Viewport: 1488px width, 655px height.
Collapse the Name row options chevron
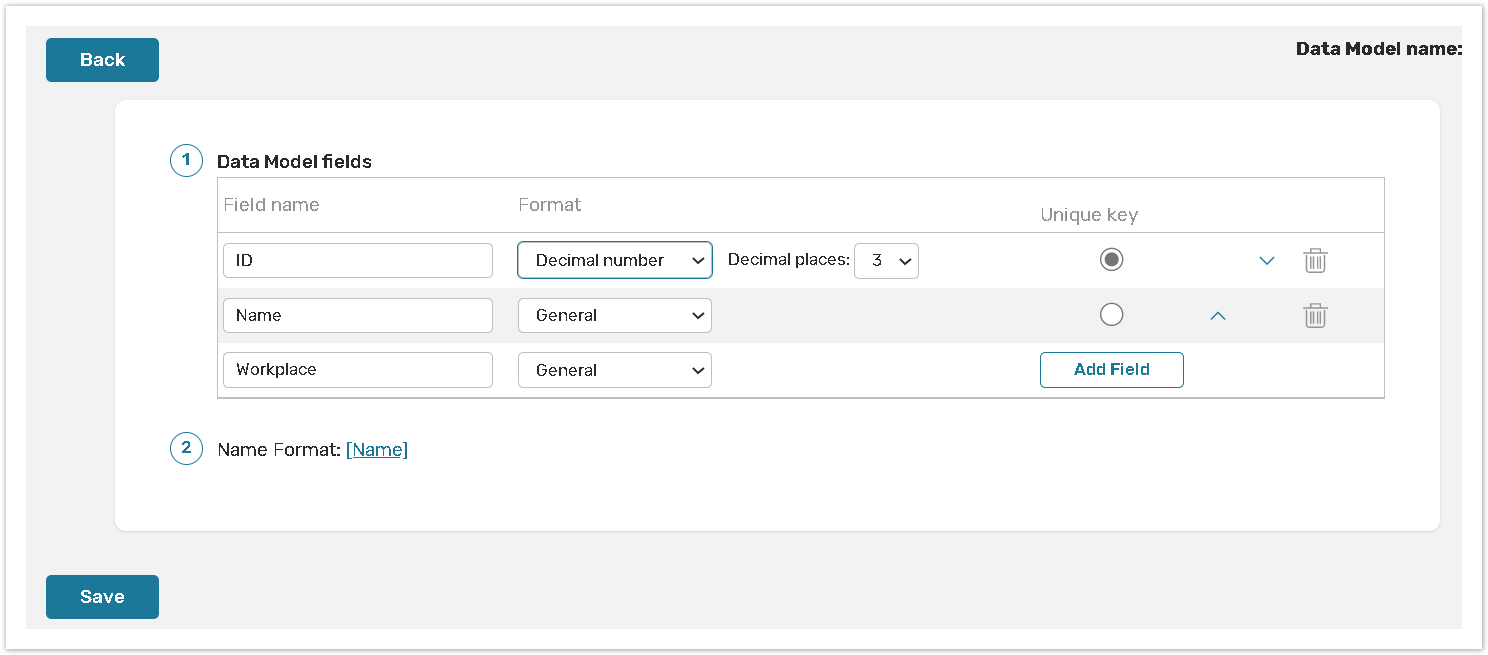point(1218,315)
